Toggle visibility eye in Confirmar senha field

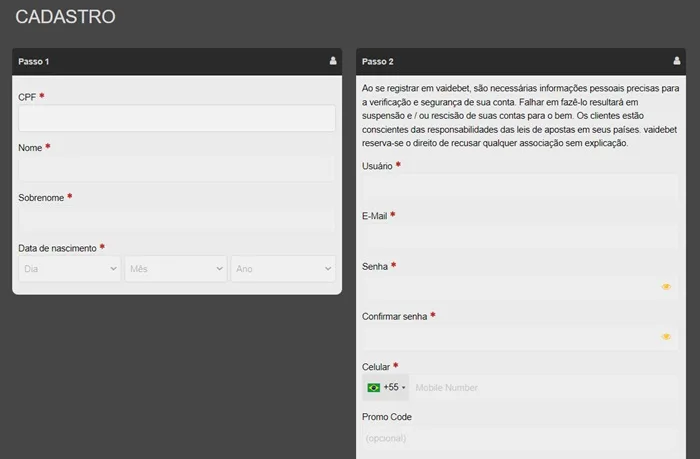pyautogui.click(x=666, y=337)
